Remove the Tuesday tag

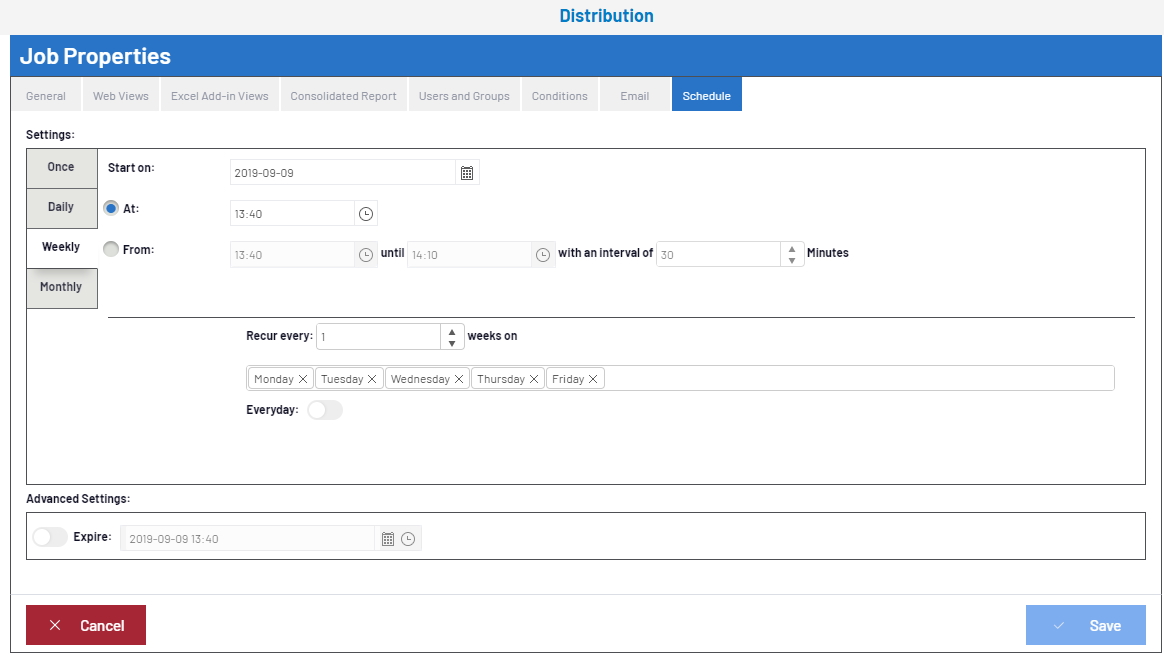click(x=372, y=379)
